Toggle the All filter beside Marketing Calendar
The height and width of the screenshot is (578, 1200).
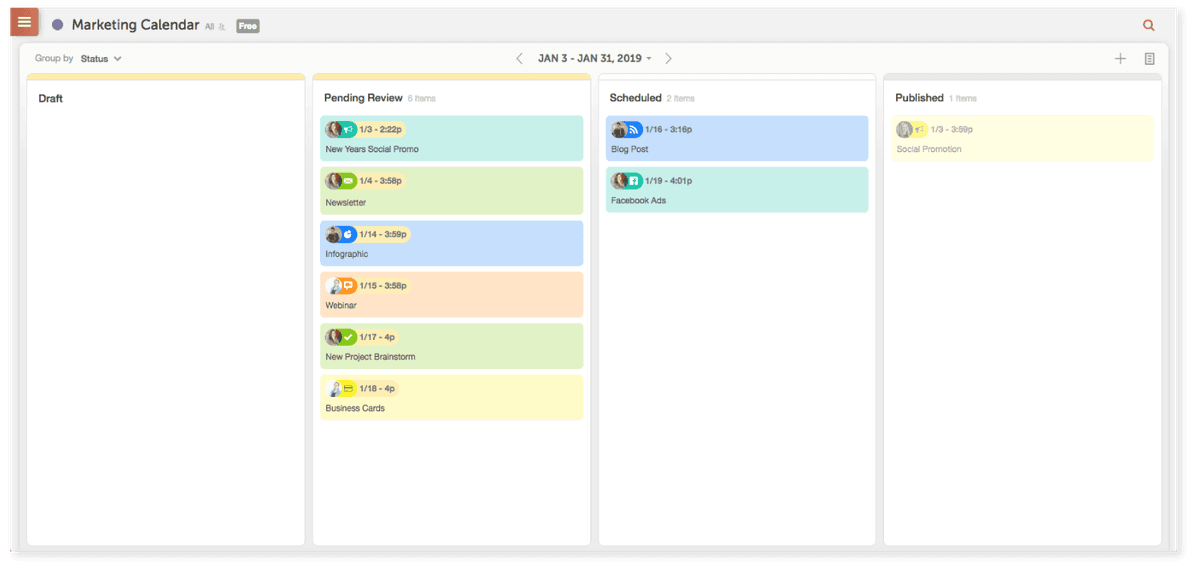pyautogui.click(x=212, y=25)
